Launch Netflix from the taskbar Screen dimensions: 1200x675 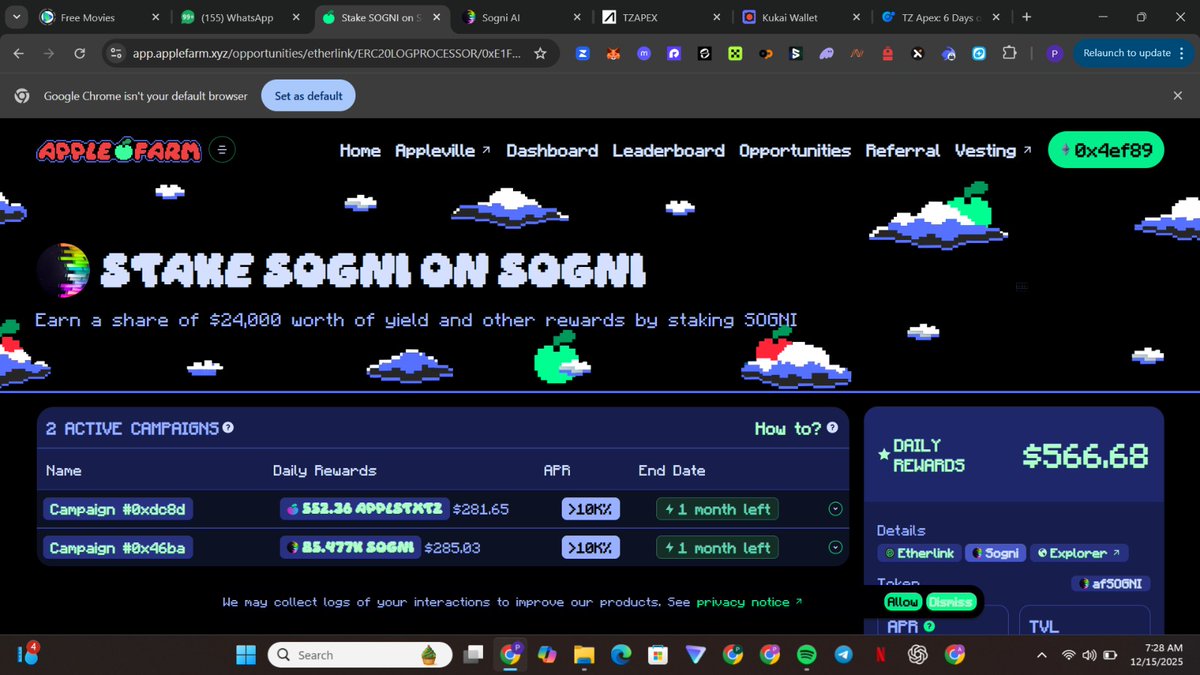[880, 654]
